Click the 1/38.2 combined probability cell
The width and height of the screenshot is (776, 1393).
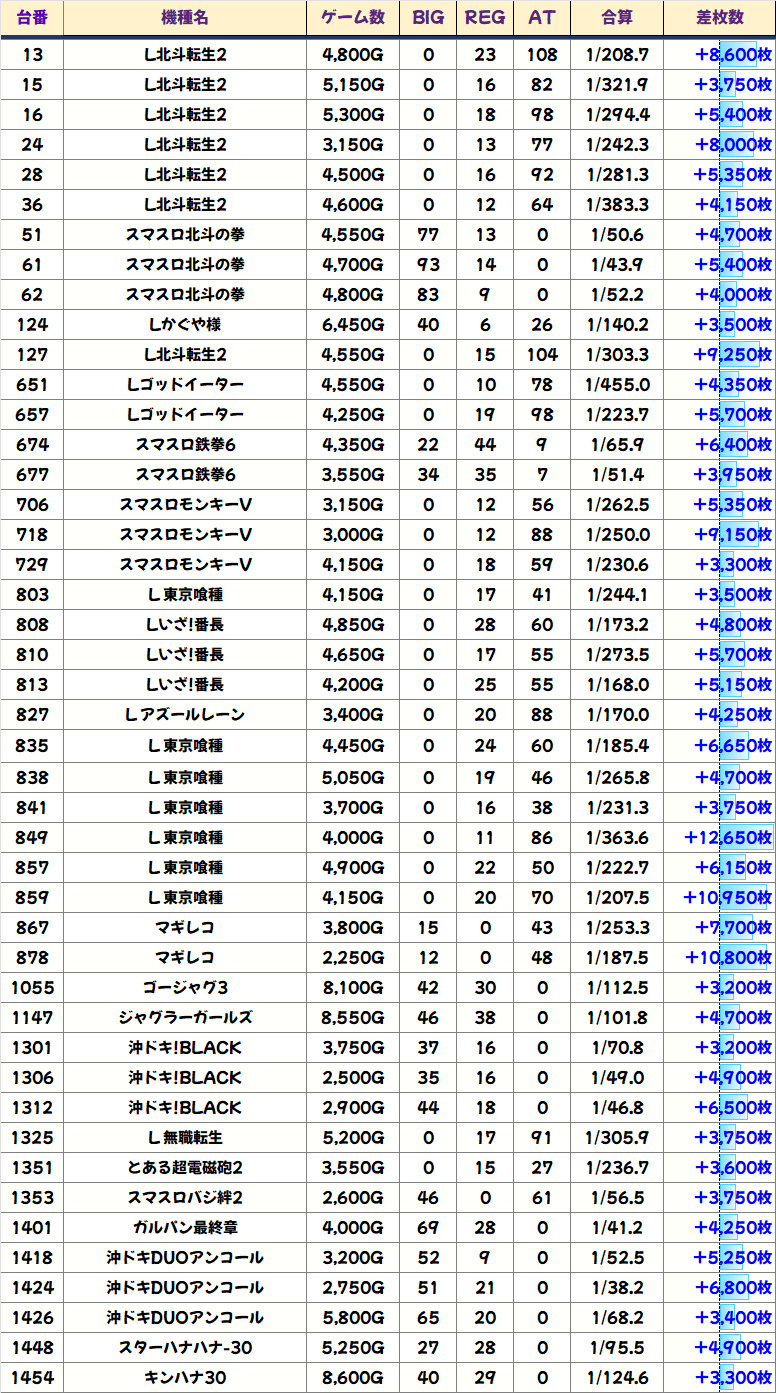617,1287
